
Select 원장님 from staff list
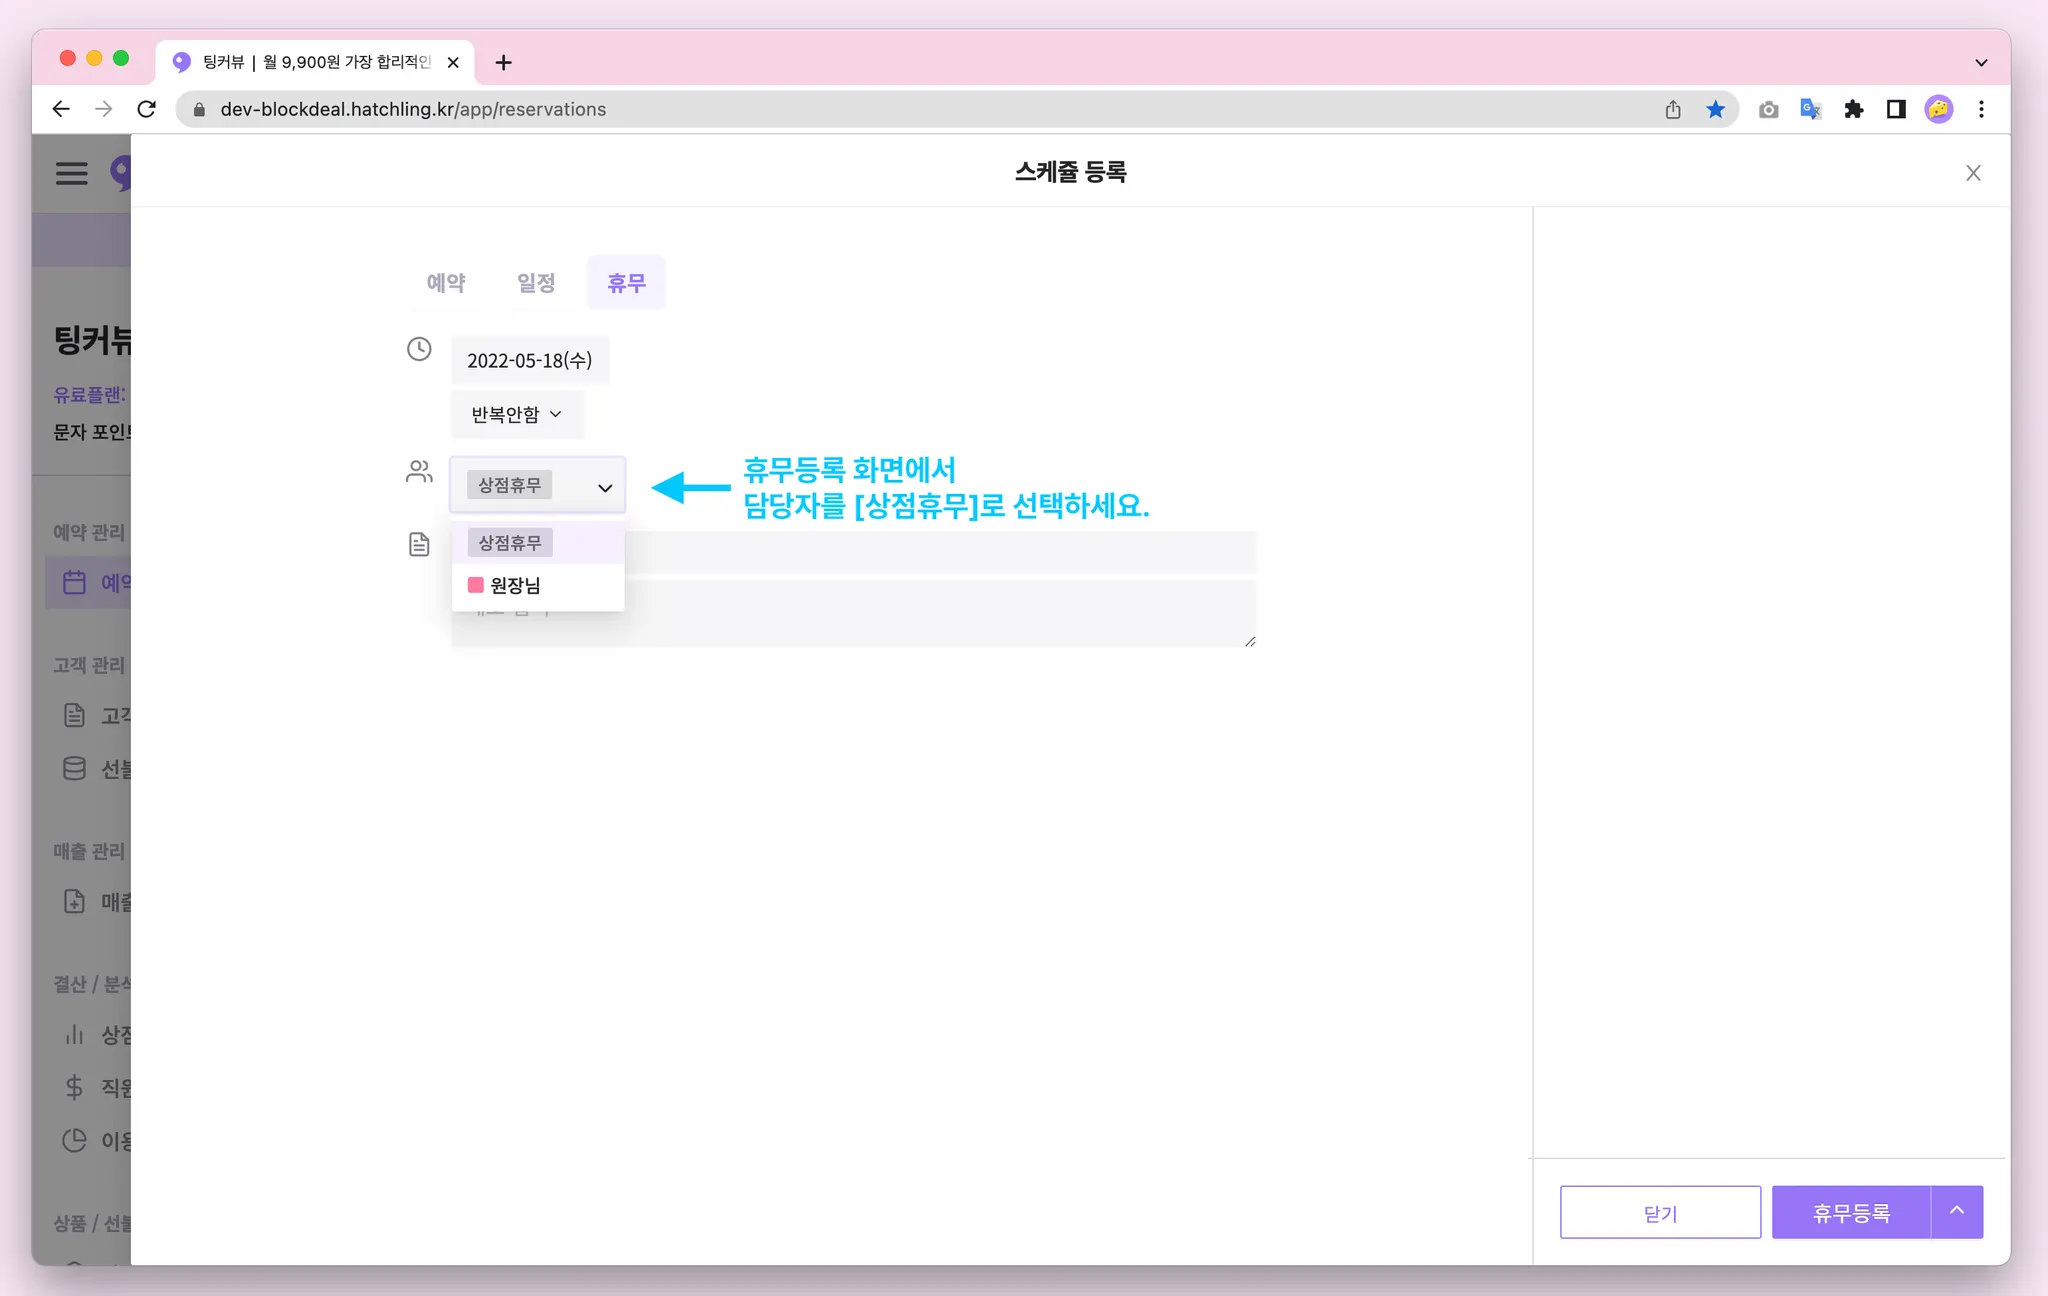tap(515, 586)
